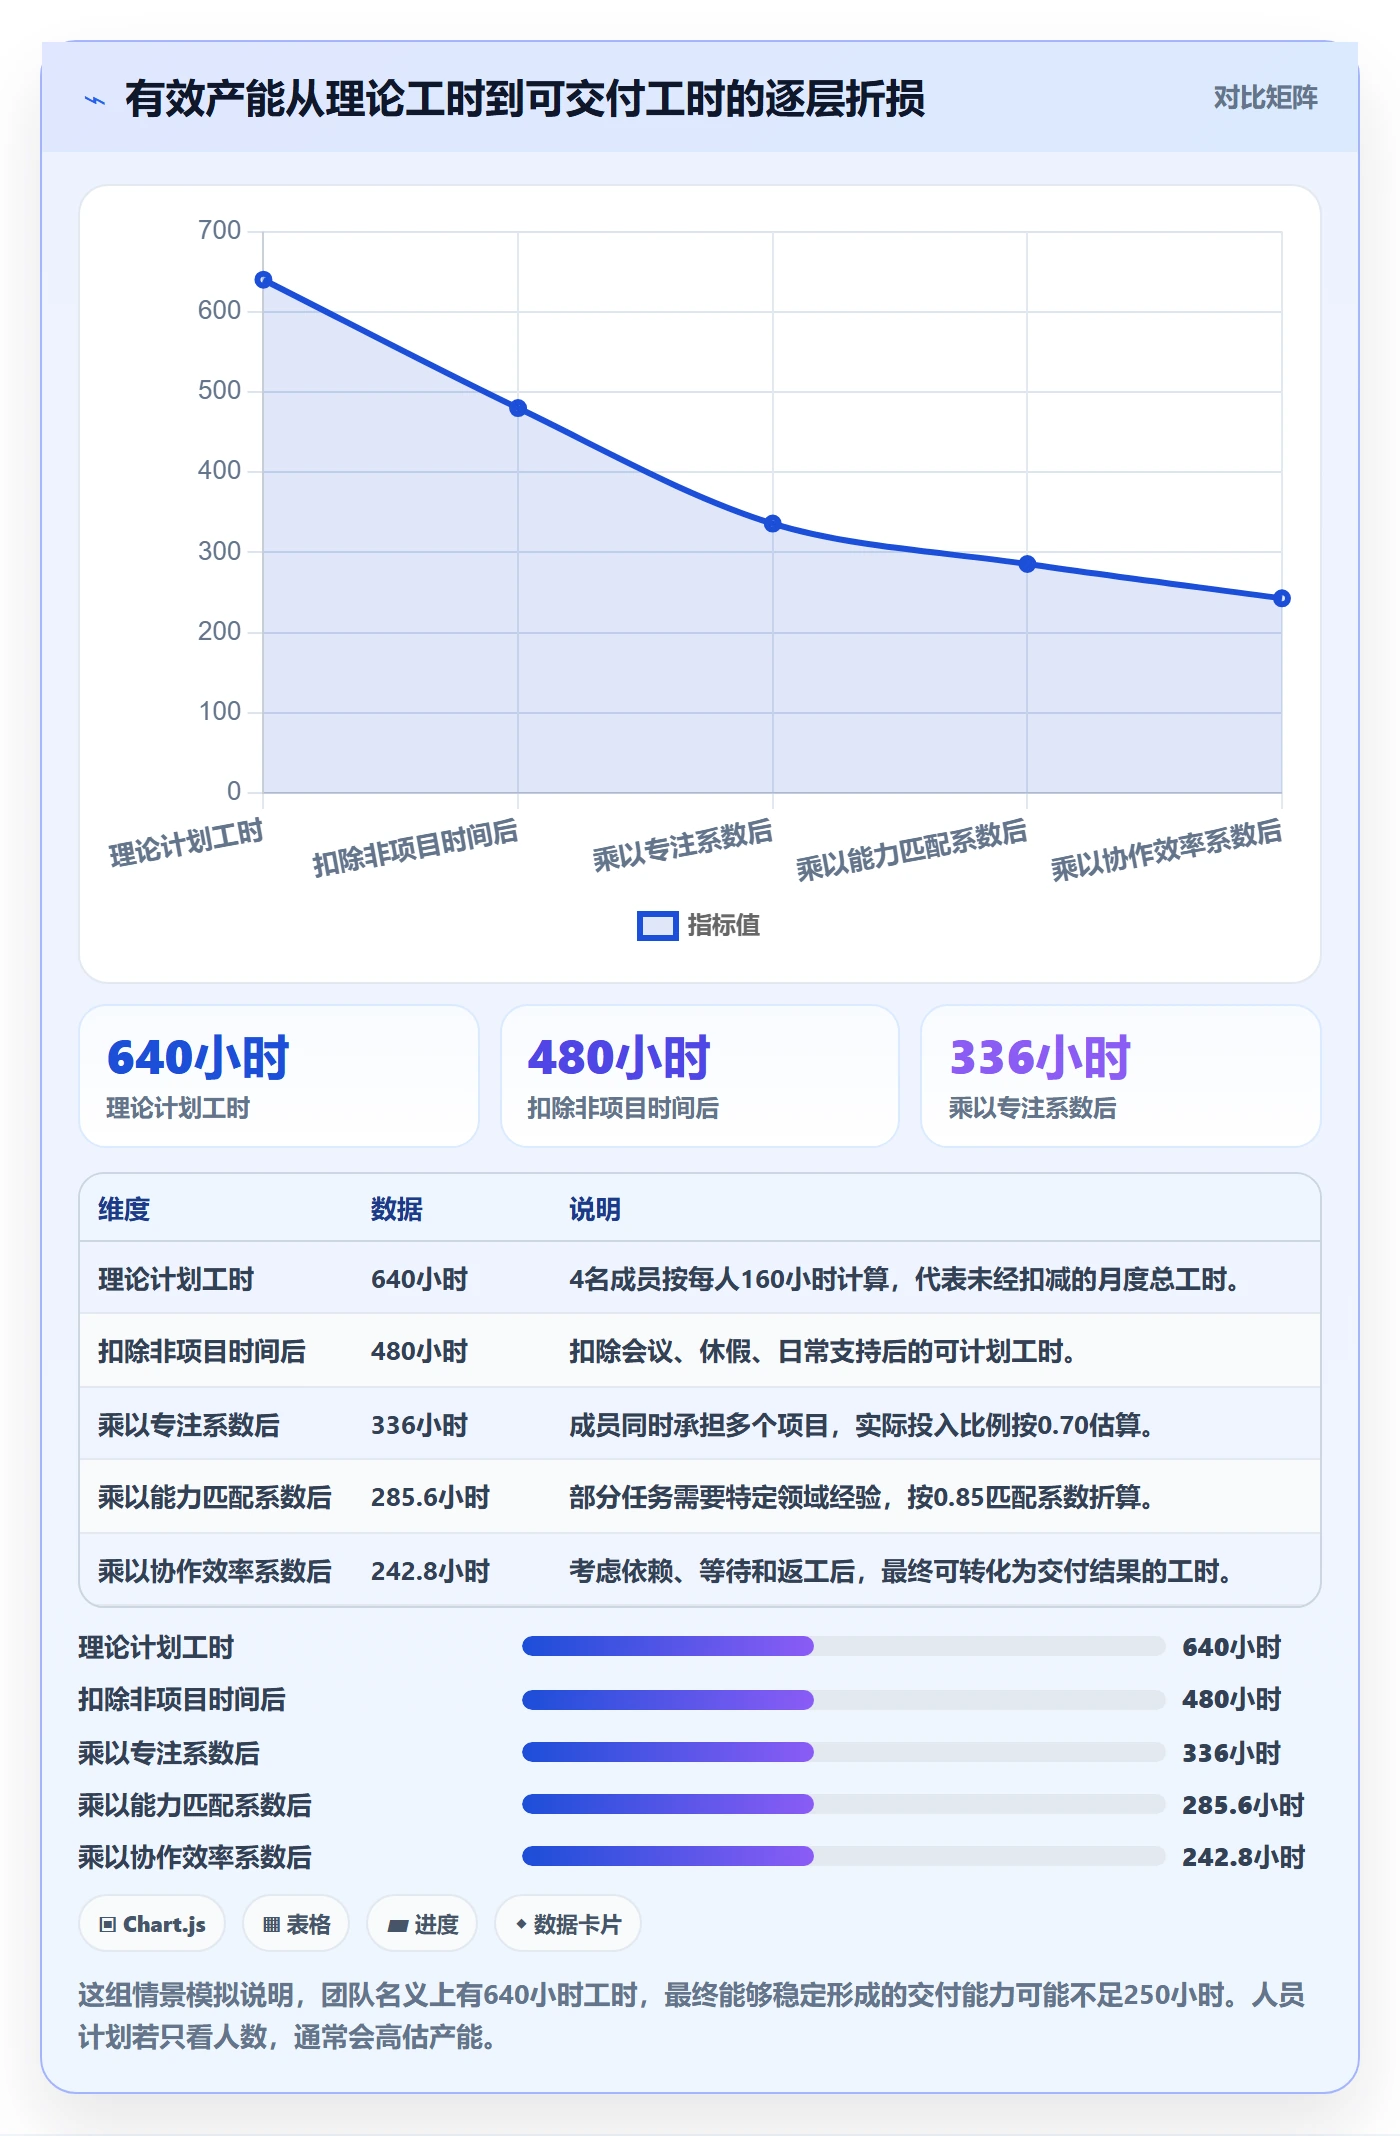Click the 700 y-axis label
Screen dimensions: 1400x2136
(x=219, y=231)
